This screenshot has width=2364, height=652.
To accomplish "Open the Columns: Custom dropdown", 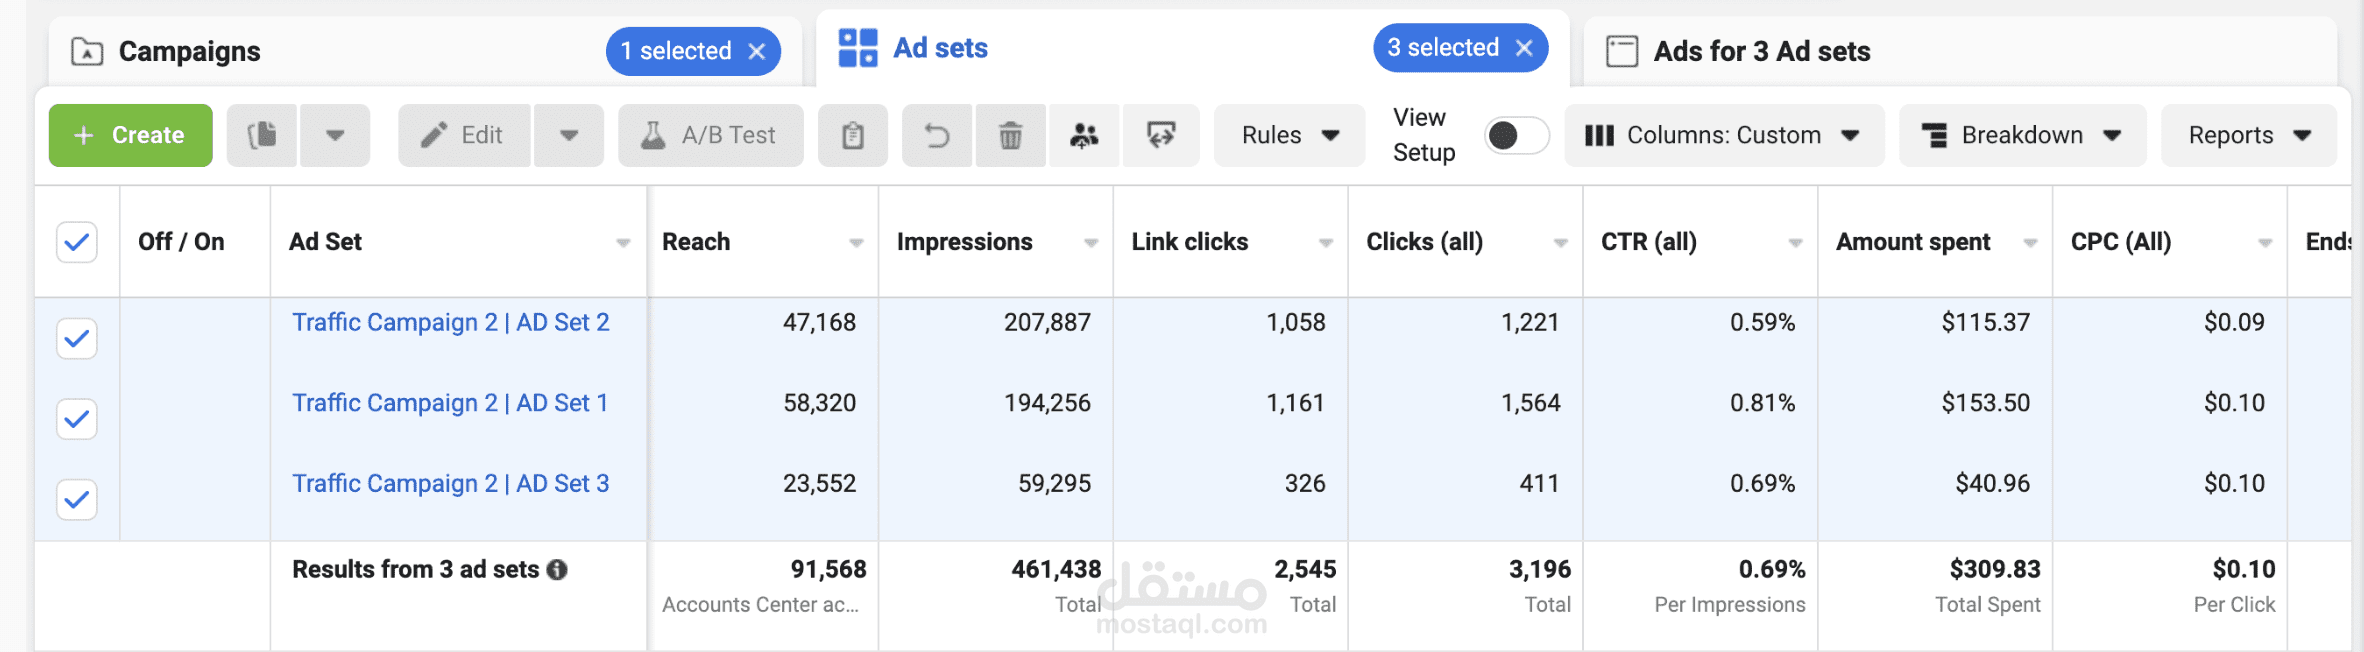I will 1723,135.
